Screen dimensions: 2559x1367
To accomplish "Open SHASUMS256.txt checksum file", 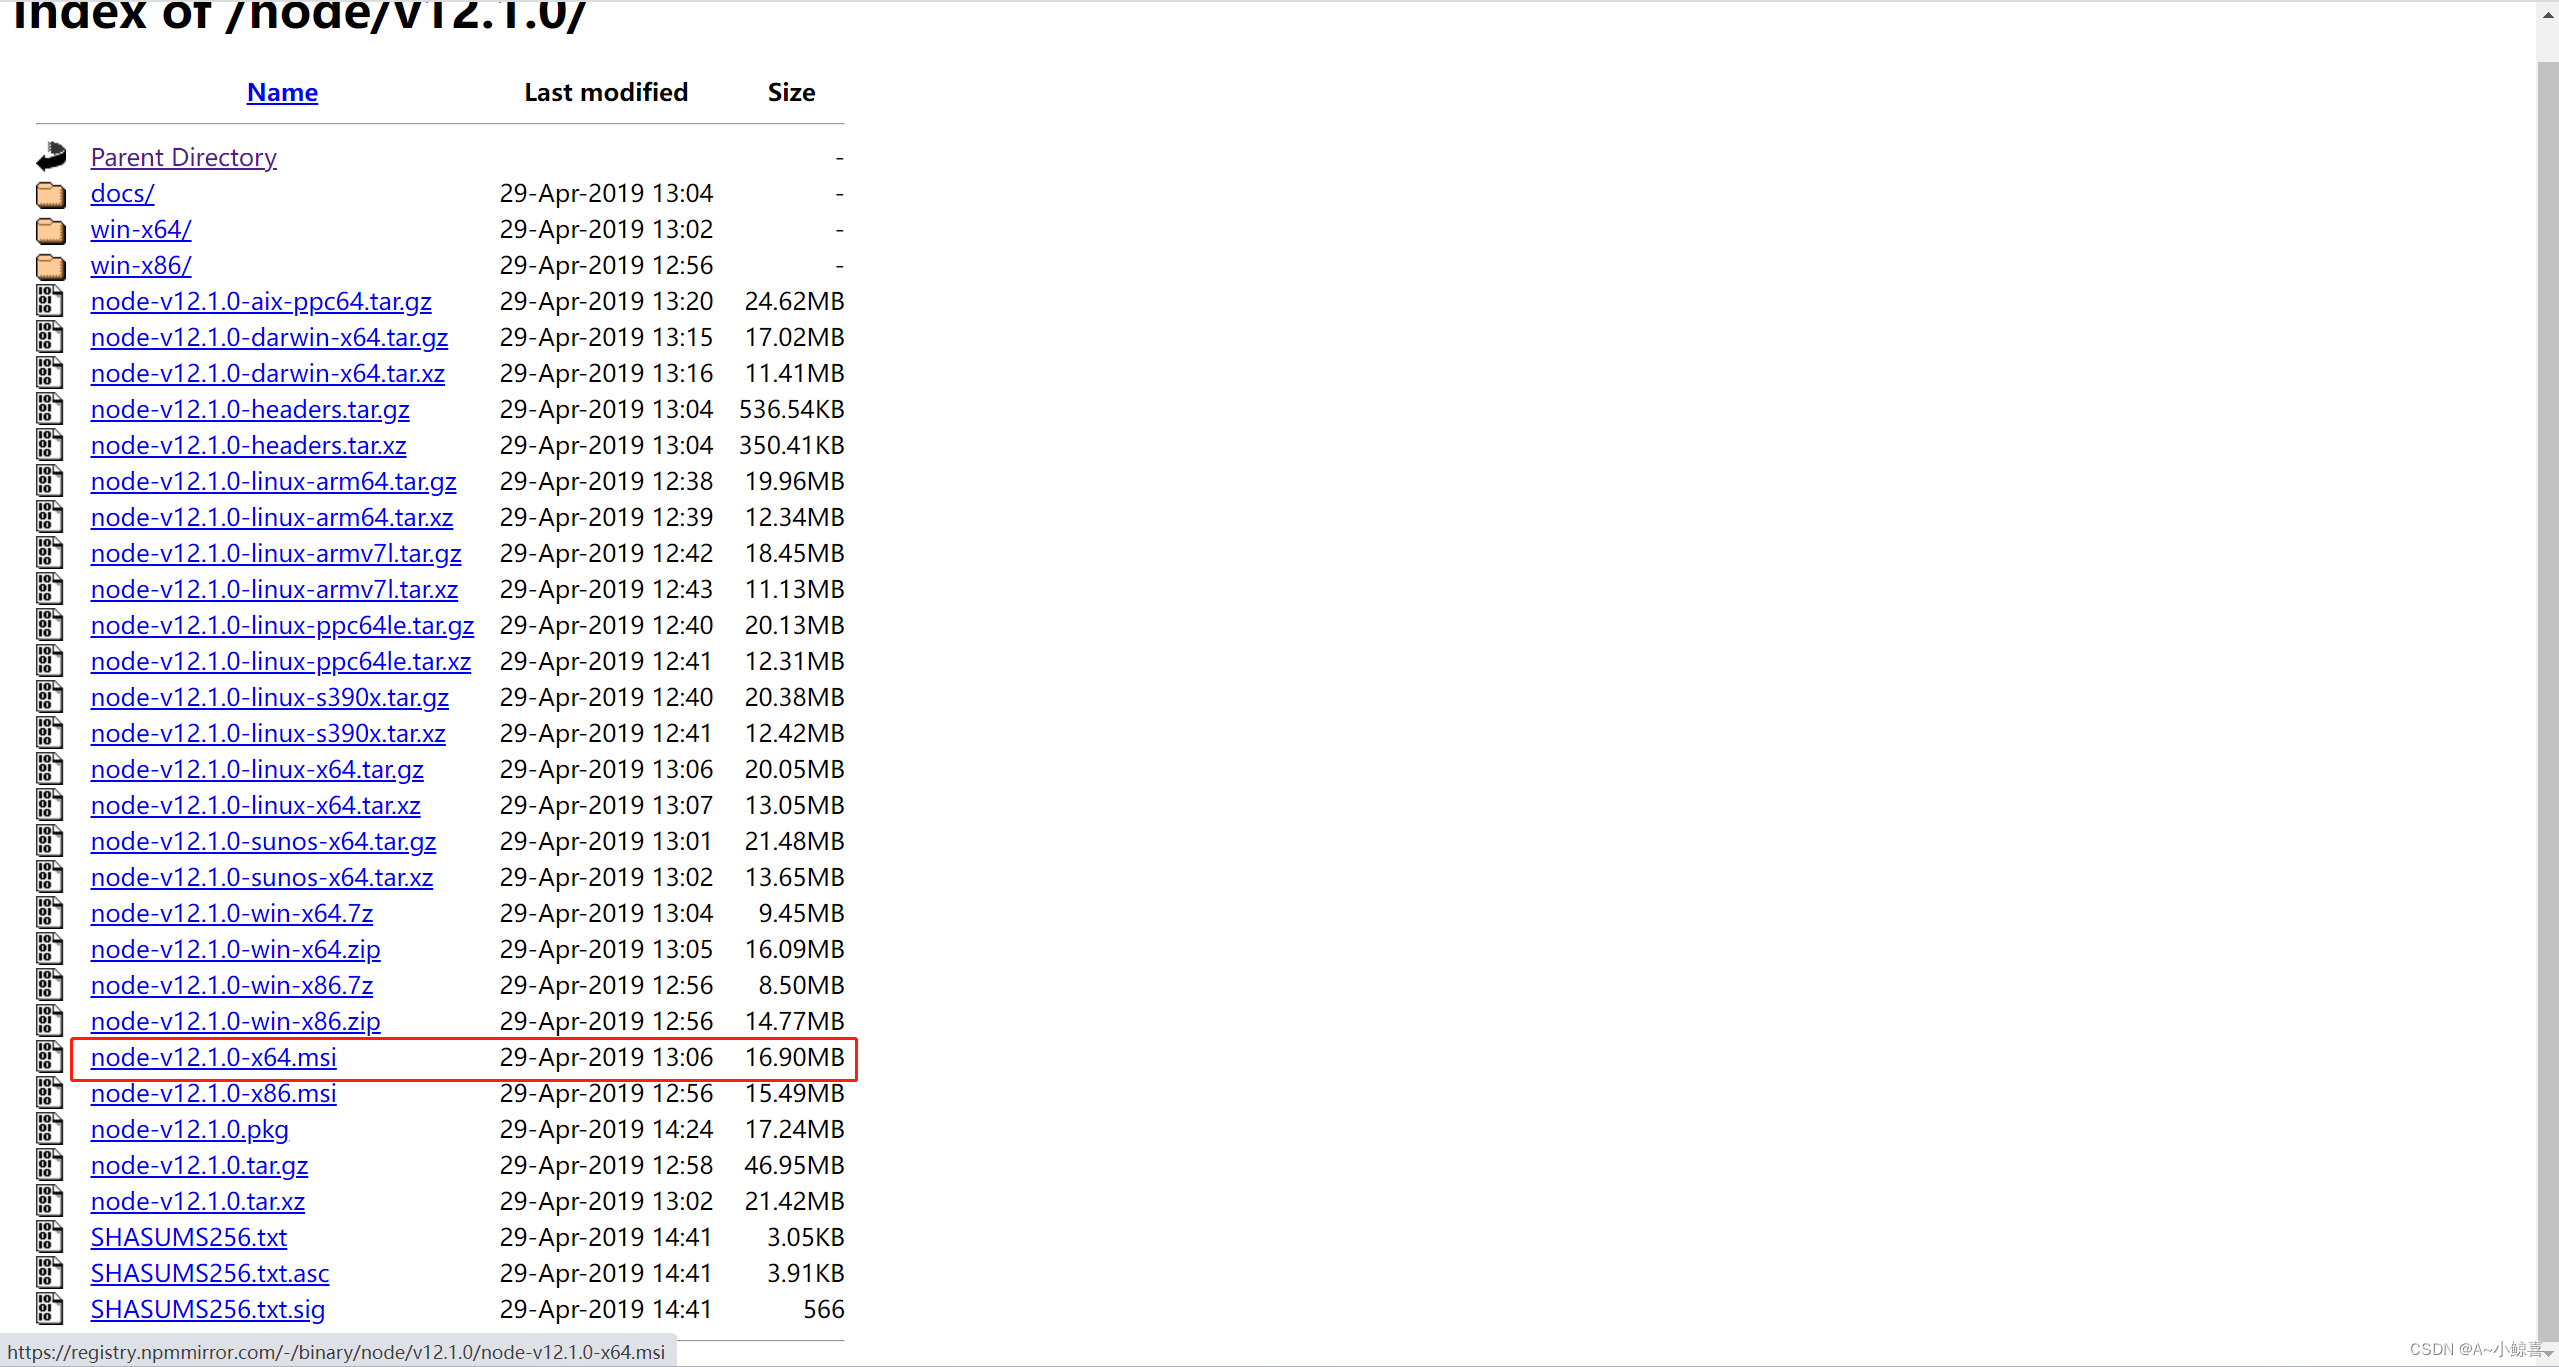I will (x=189, y=1237).
